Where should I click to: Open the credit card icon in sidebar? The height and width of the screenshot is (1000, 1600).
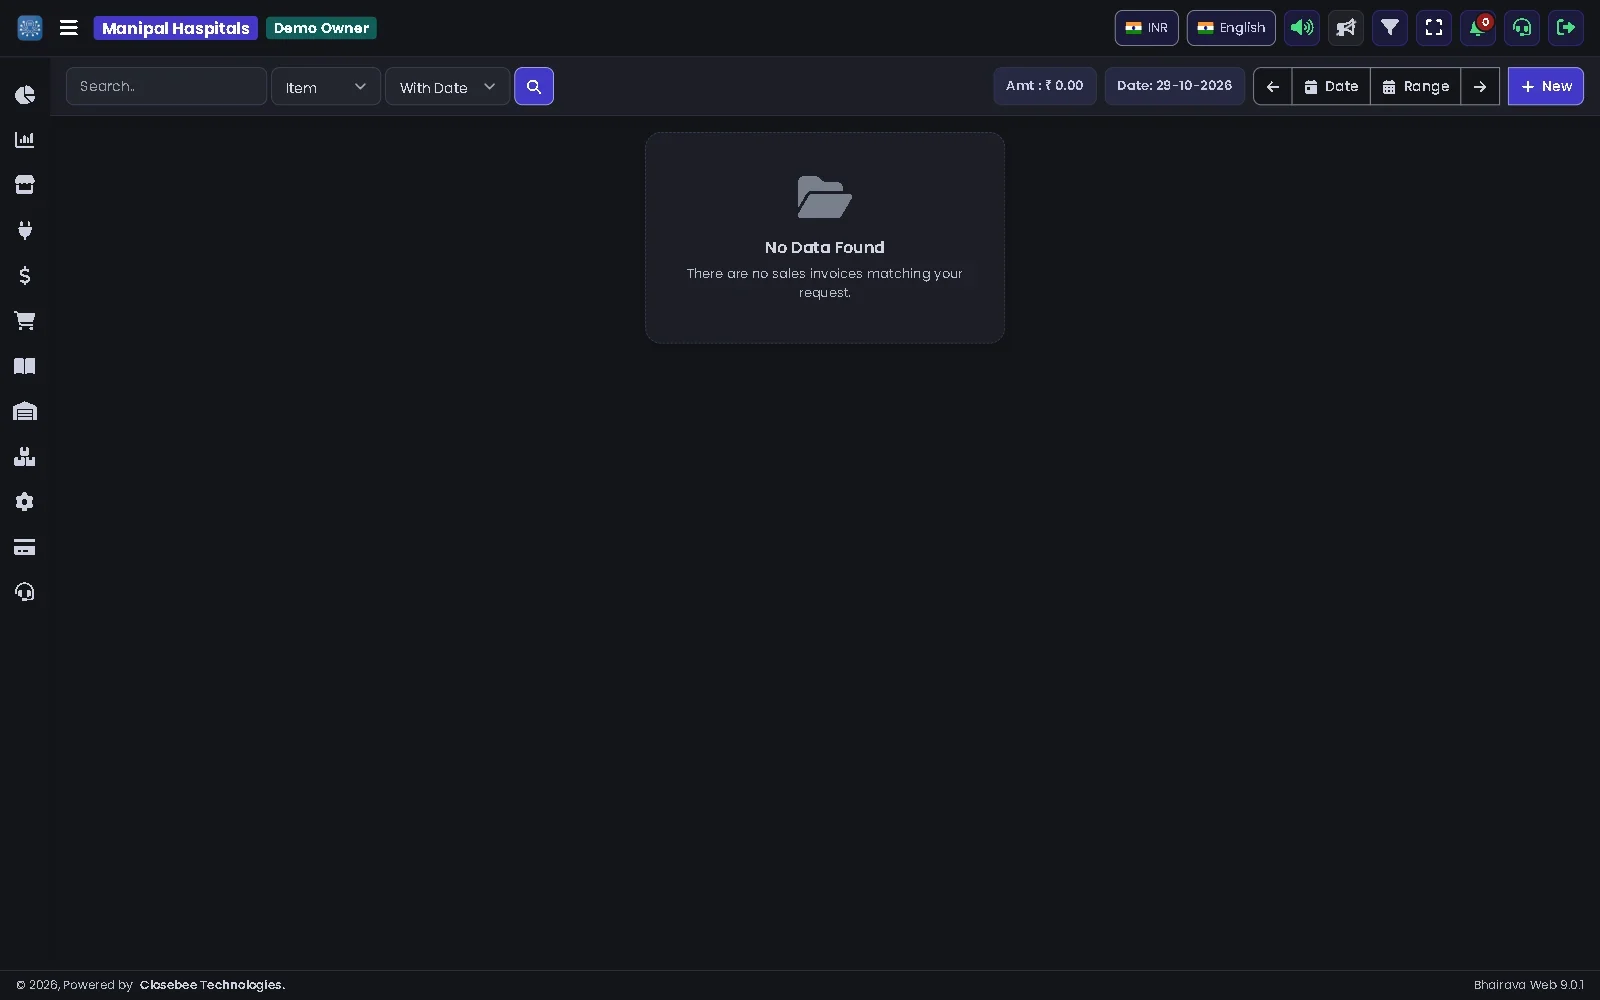pyautogui.click(x=25, y=547)
